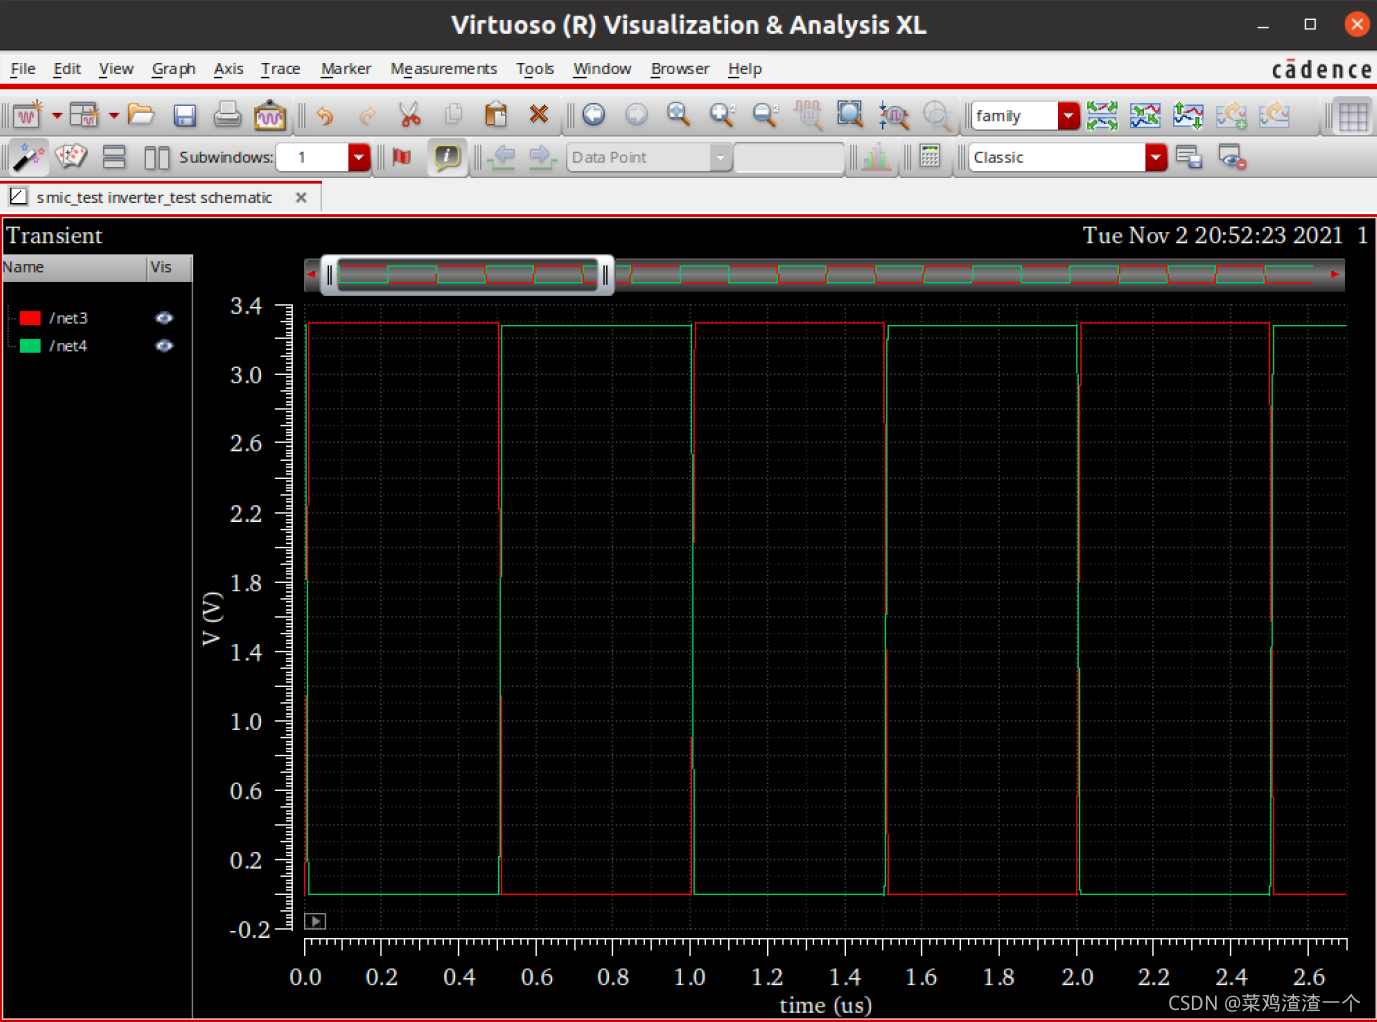
Task: Click the red /net3 color swatch
Action: click(x=30, y=318)
